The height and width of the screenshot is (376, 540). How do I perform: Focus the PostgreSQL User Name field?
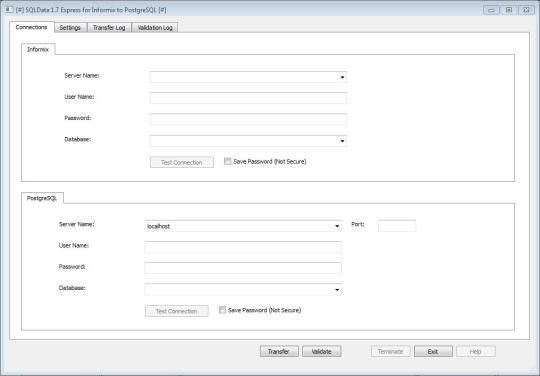tap(243, 247)
